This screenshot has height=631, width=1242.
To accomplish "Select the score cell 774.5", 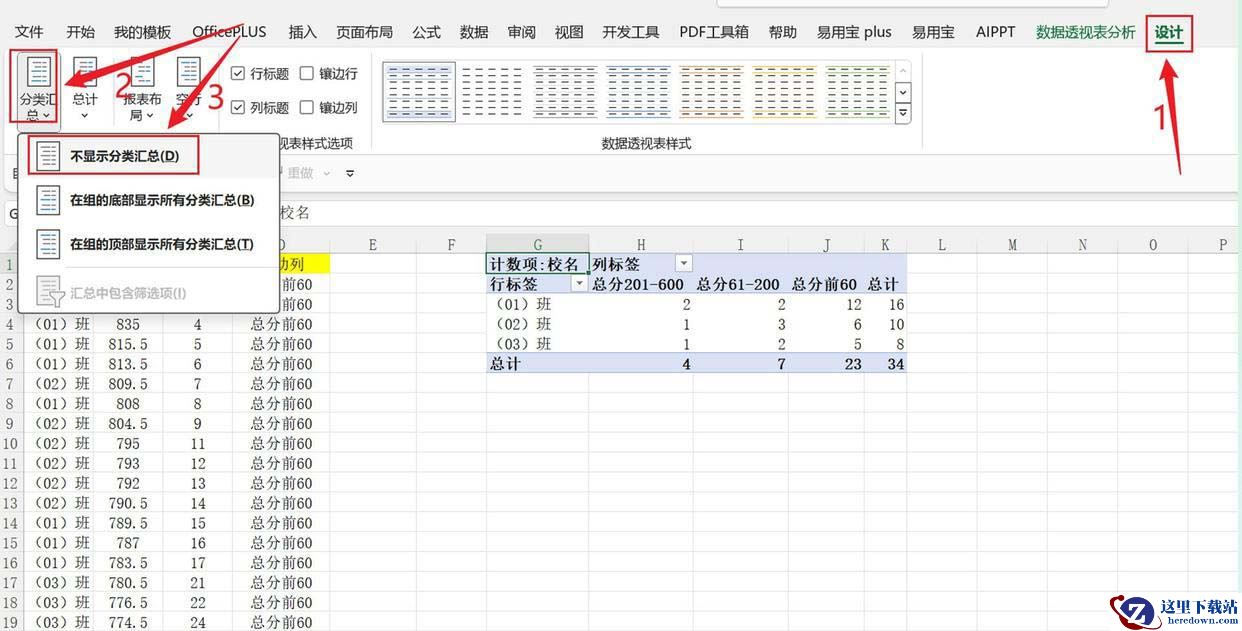I will point(128,622).
